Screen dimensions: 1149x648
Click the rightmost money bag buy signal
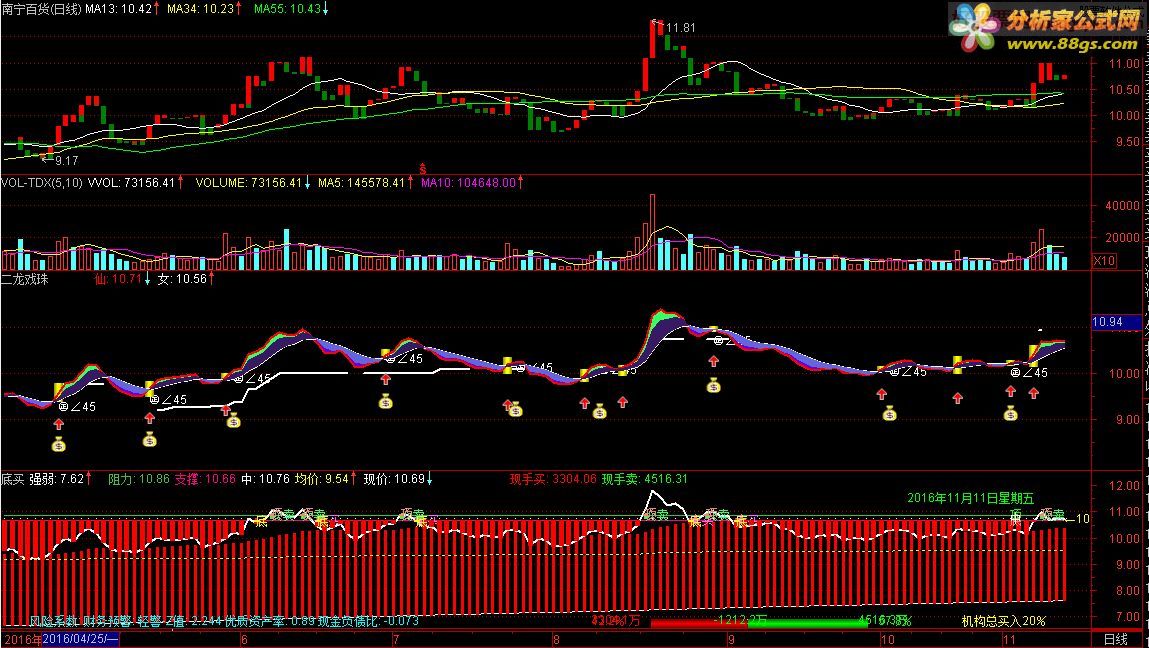click(x=1011, y=413)
